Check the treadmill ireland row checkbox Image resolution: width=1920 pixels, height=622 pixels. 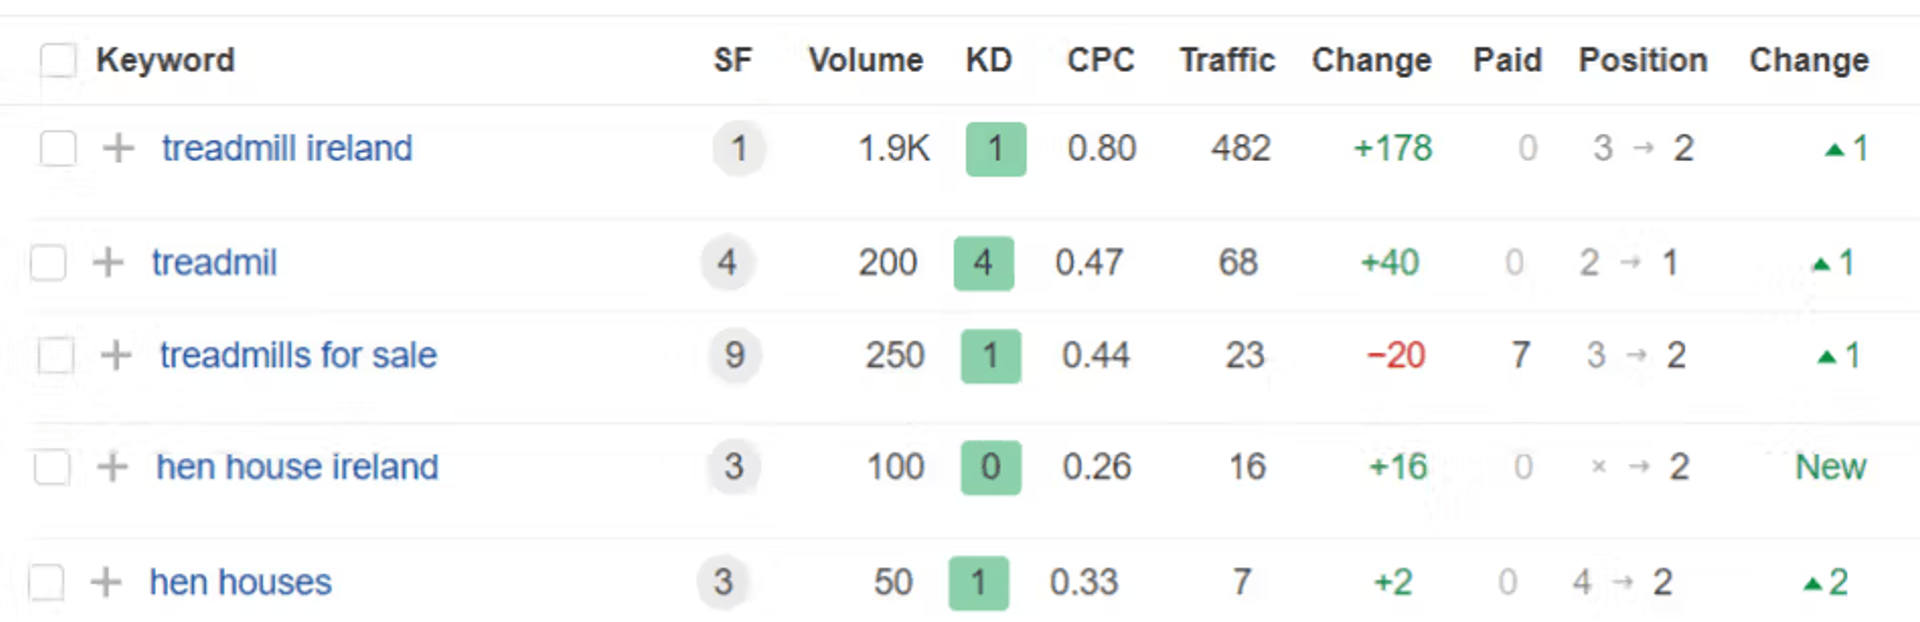[x=58, y=148]
